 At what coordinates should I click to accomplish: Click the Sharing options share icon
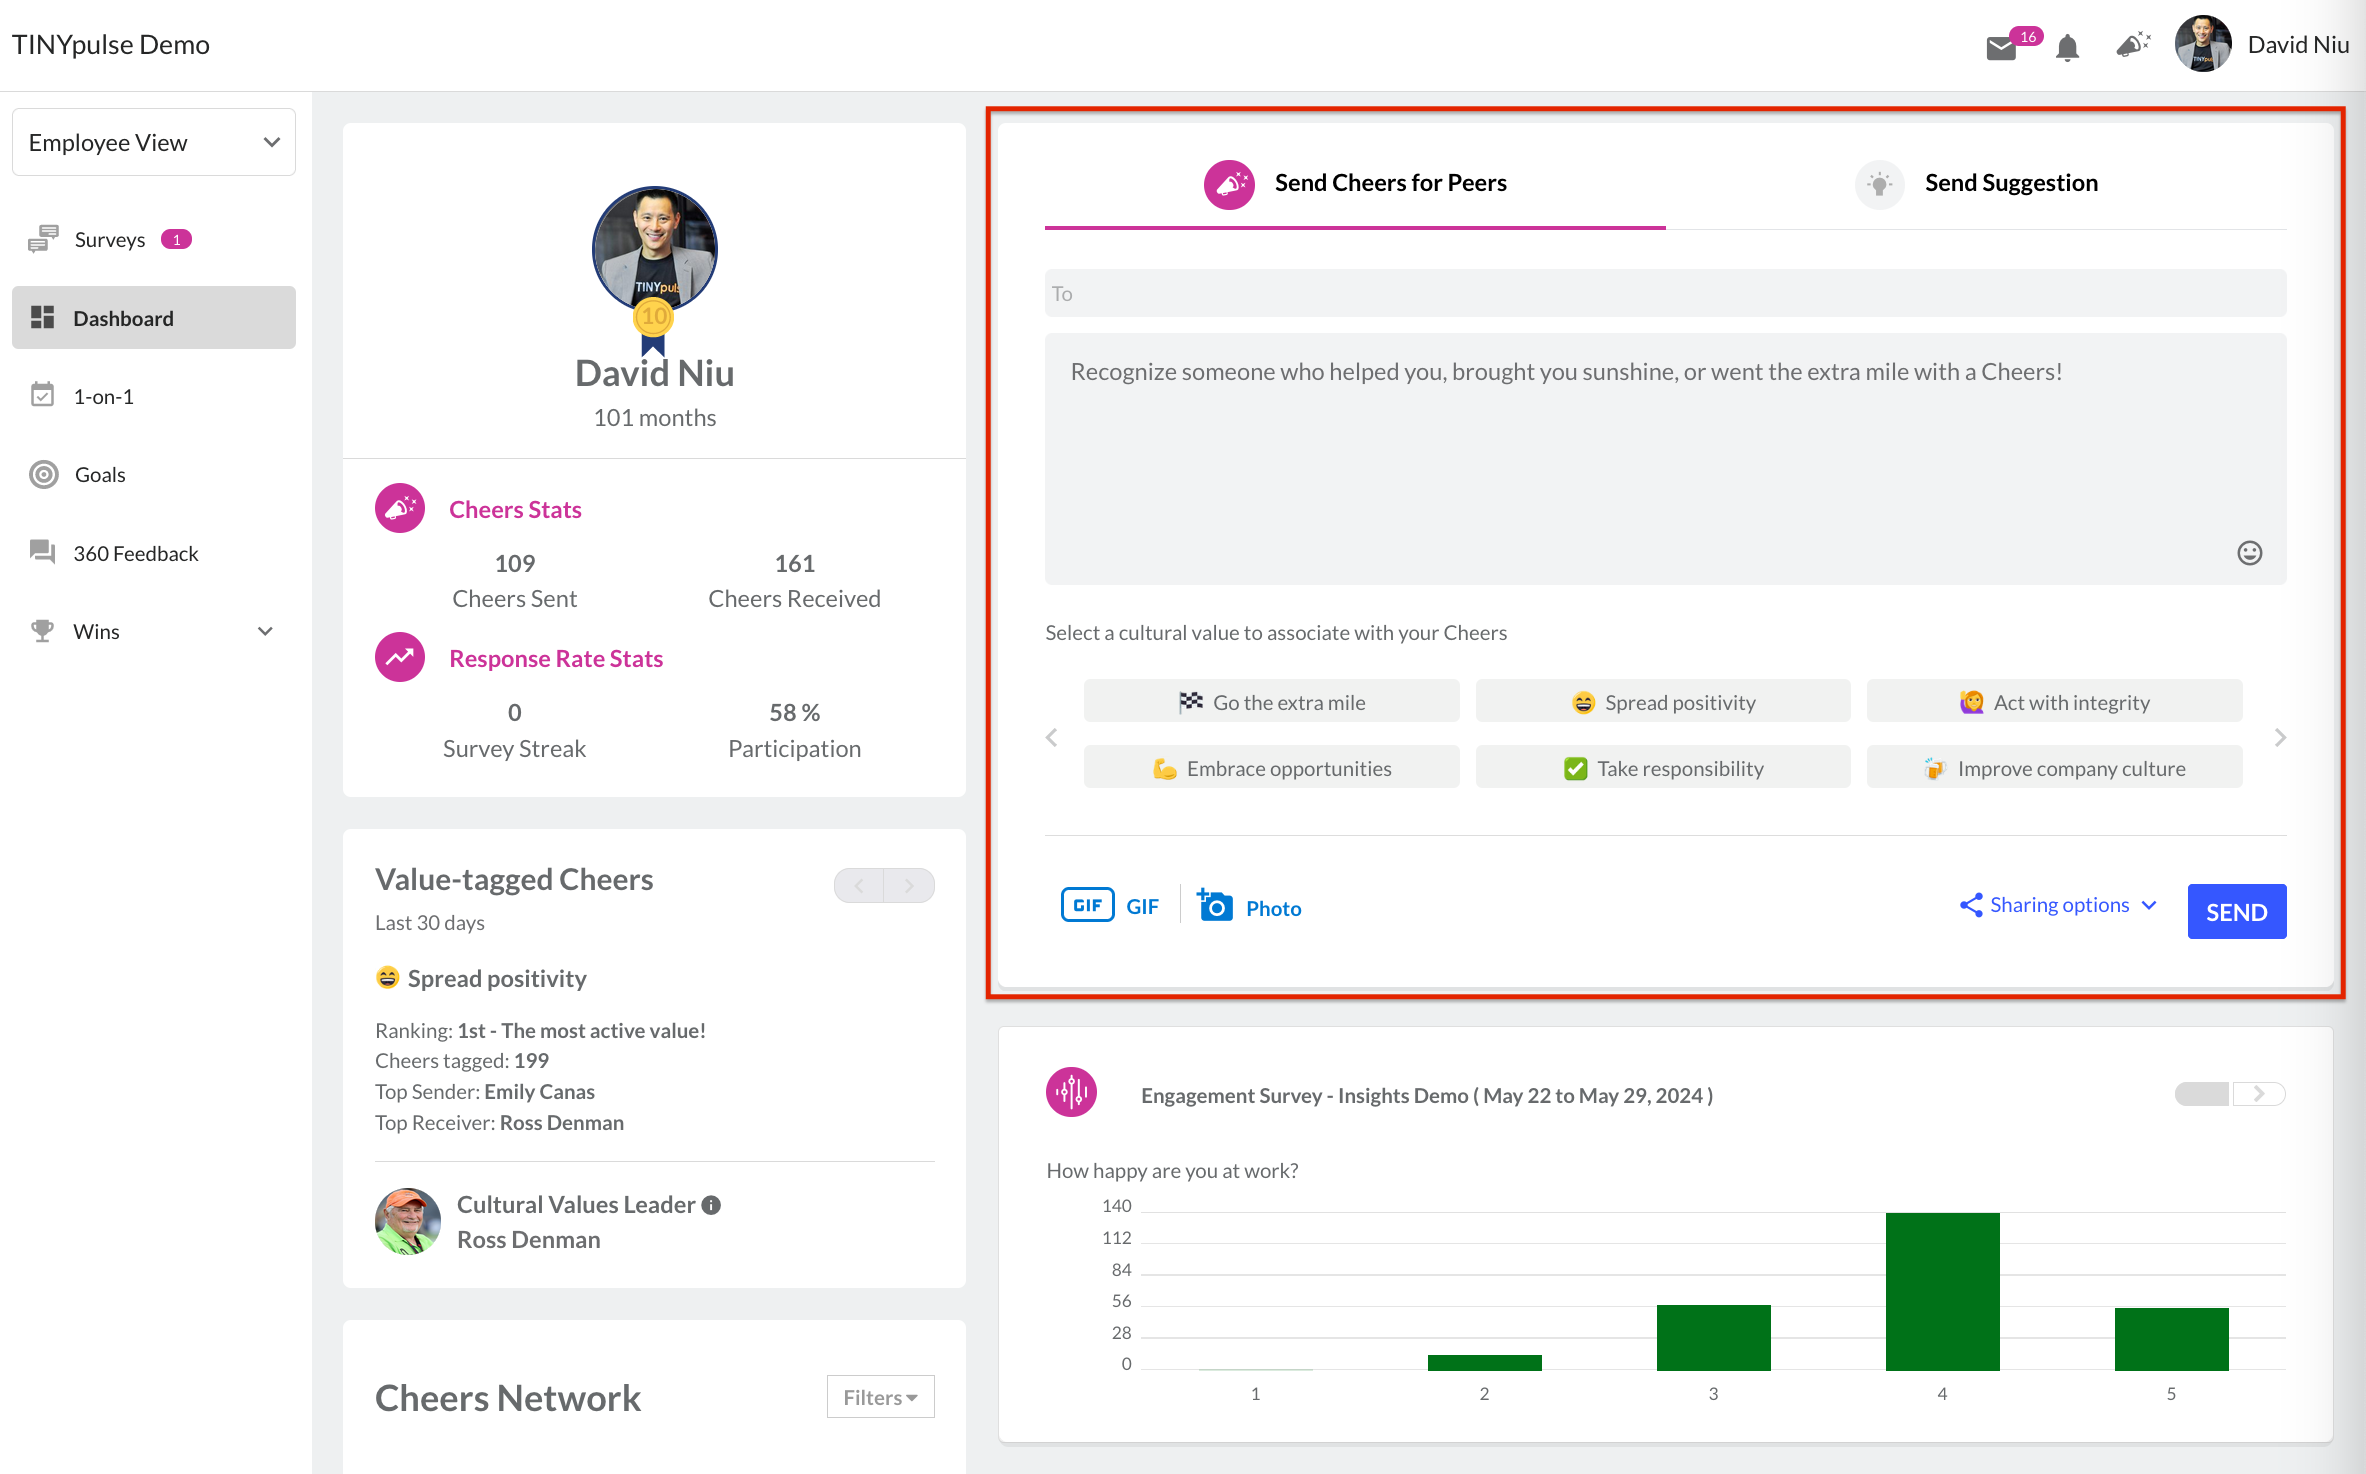[1971, 905]
